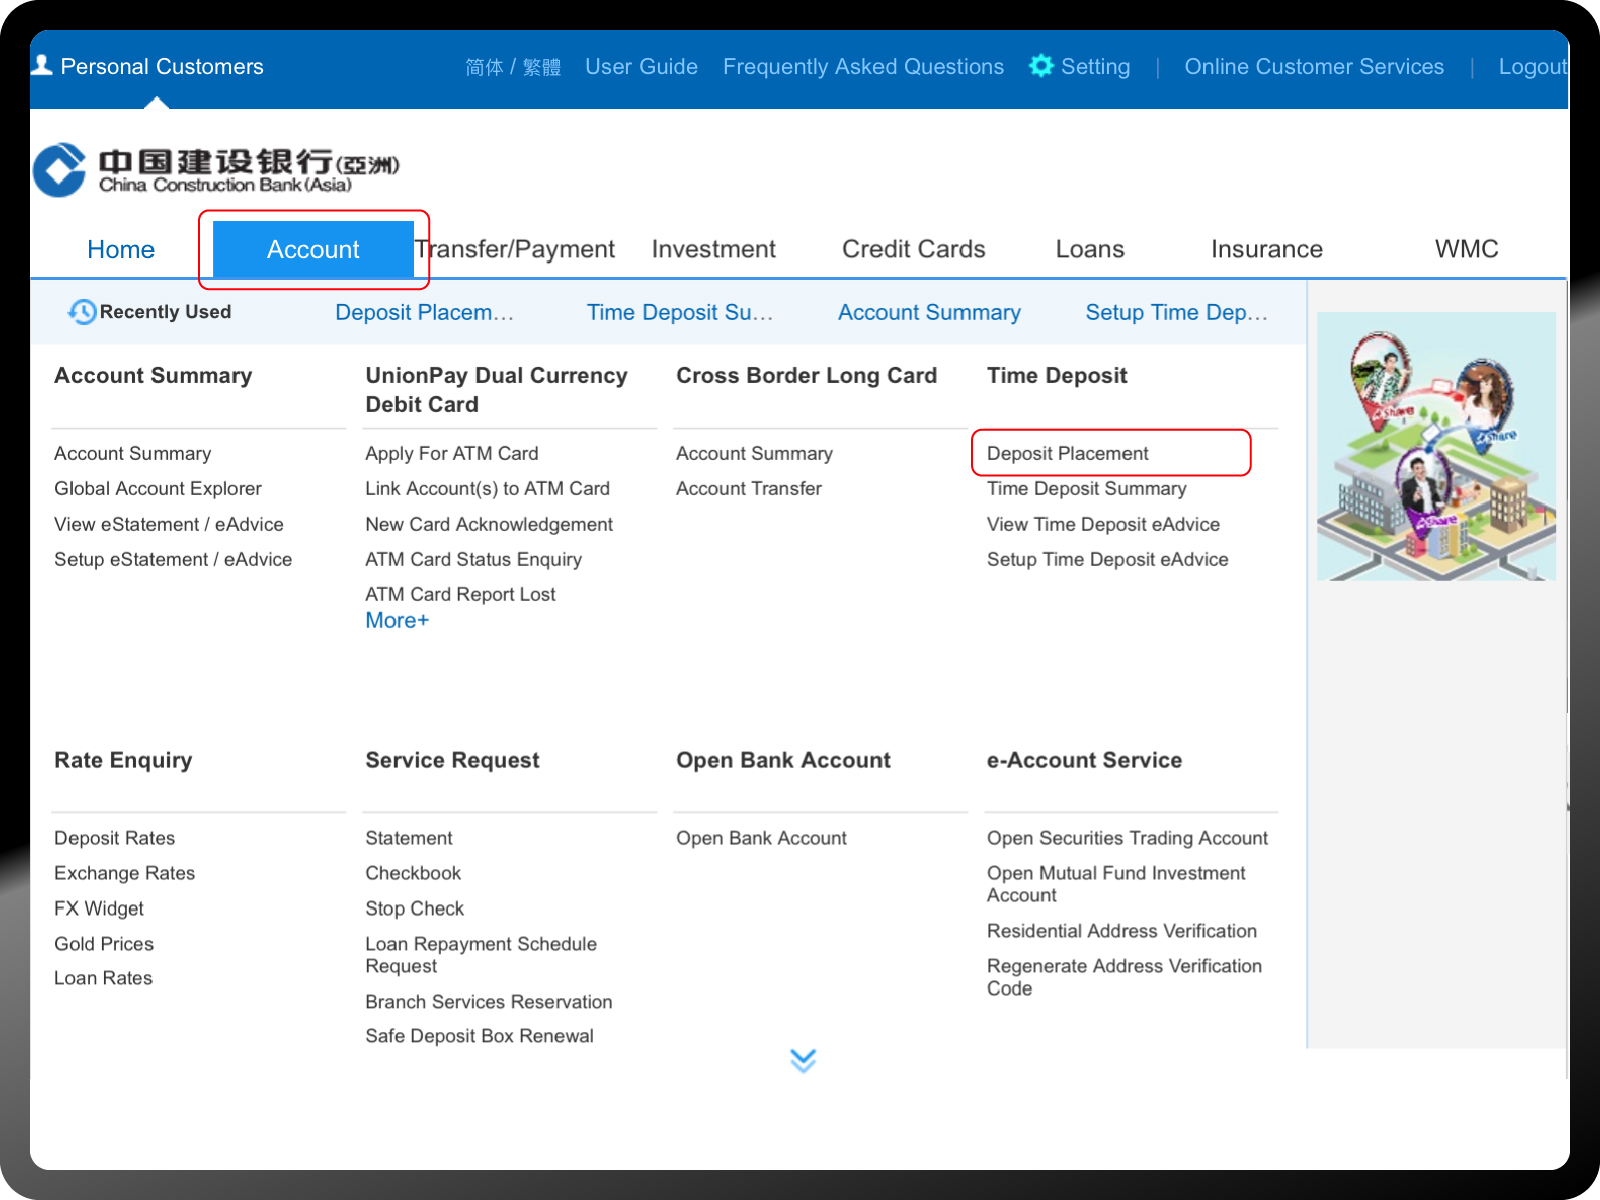The image size is (1600, 1200).
Task: Open the Home tab
Action: [121, 249]
